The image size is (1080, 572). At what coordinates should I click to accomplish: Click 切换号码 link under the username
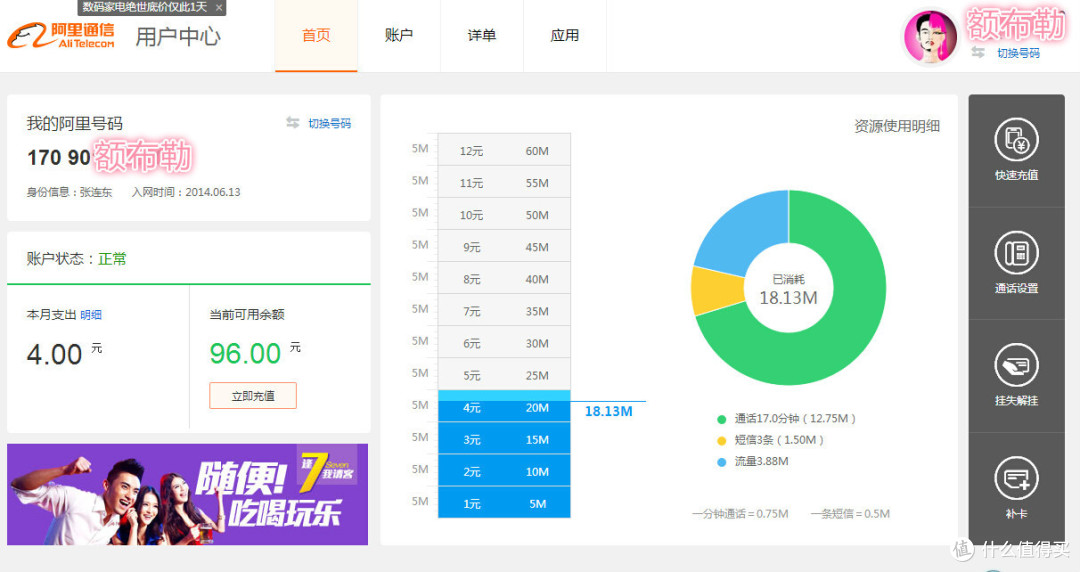(x=1019, y=53)
